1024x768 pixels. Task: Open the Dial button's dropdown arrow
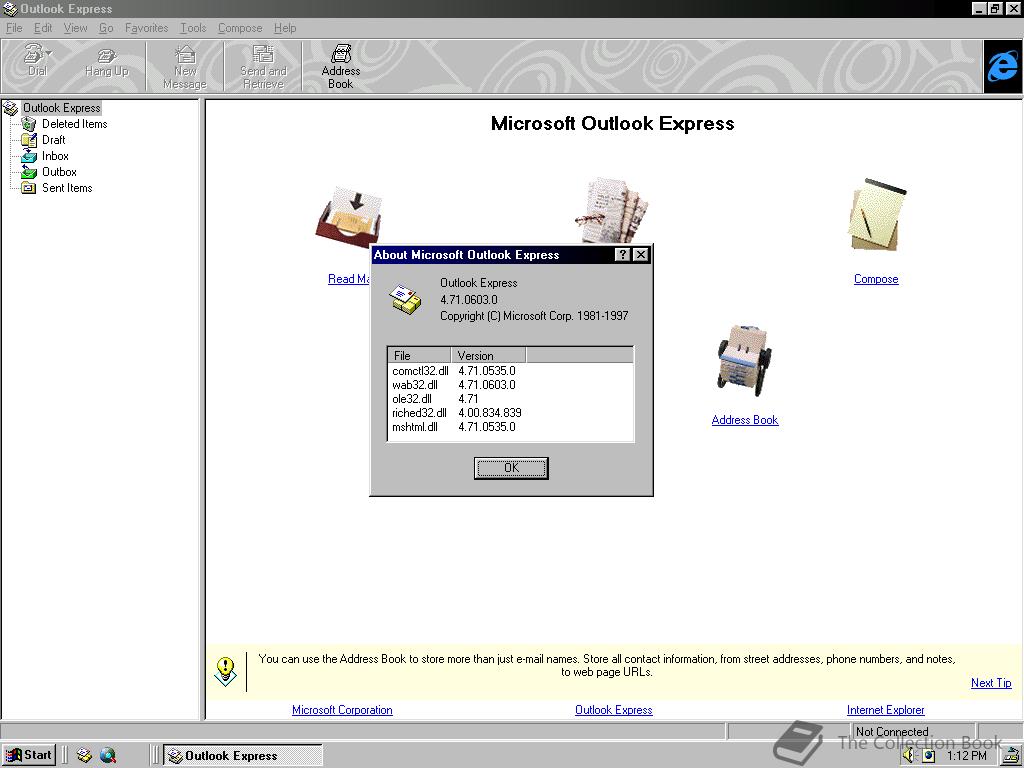click(50, 53)
